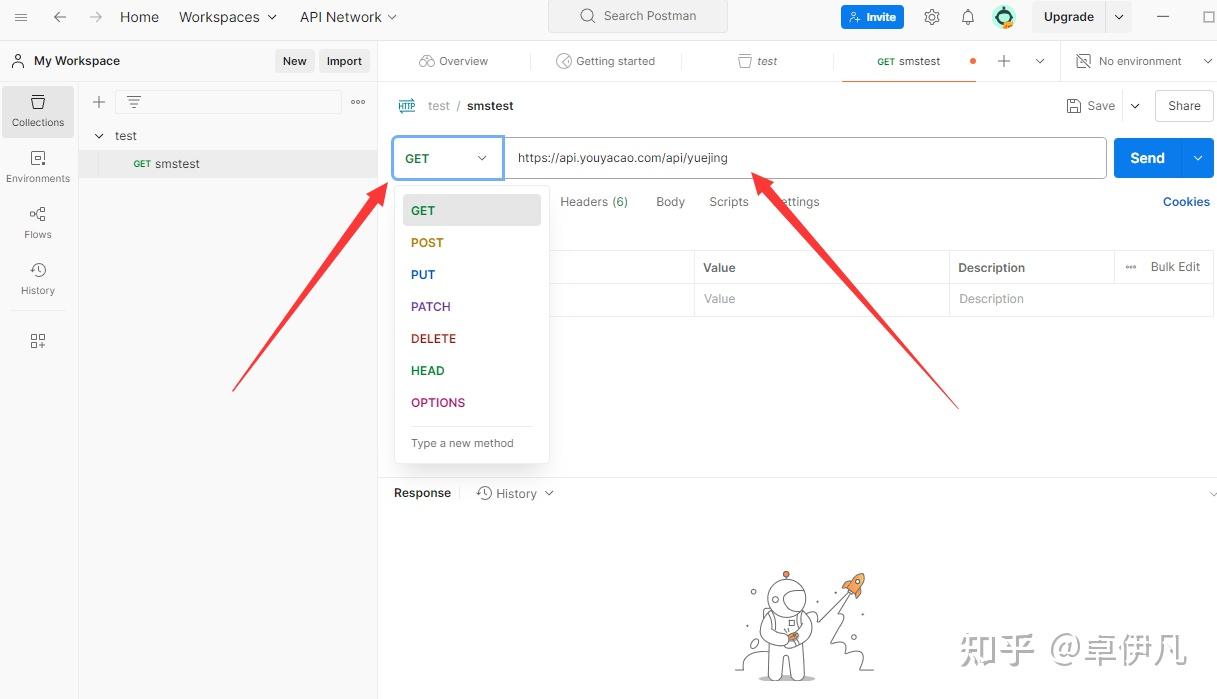Open the settings gear icon
The width and height of the screenshot is (1217, 699).
pos(932,17)
